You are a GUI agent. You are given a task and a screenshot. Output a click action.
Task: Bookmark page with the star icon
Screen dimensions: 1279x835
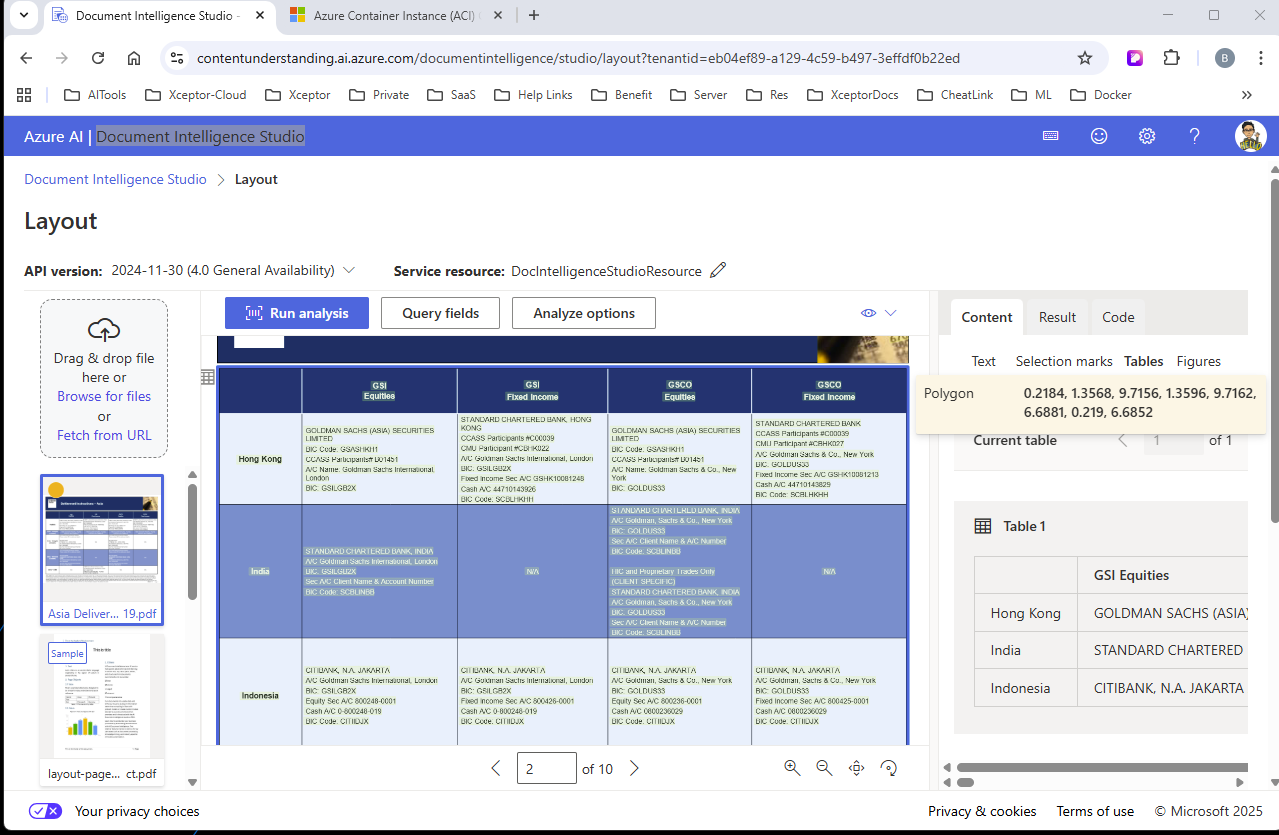(1085, 58)
